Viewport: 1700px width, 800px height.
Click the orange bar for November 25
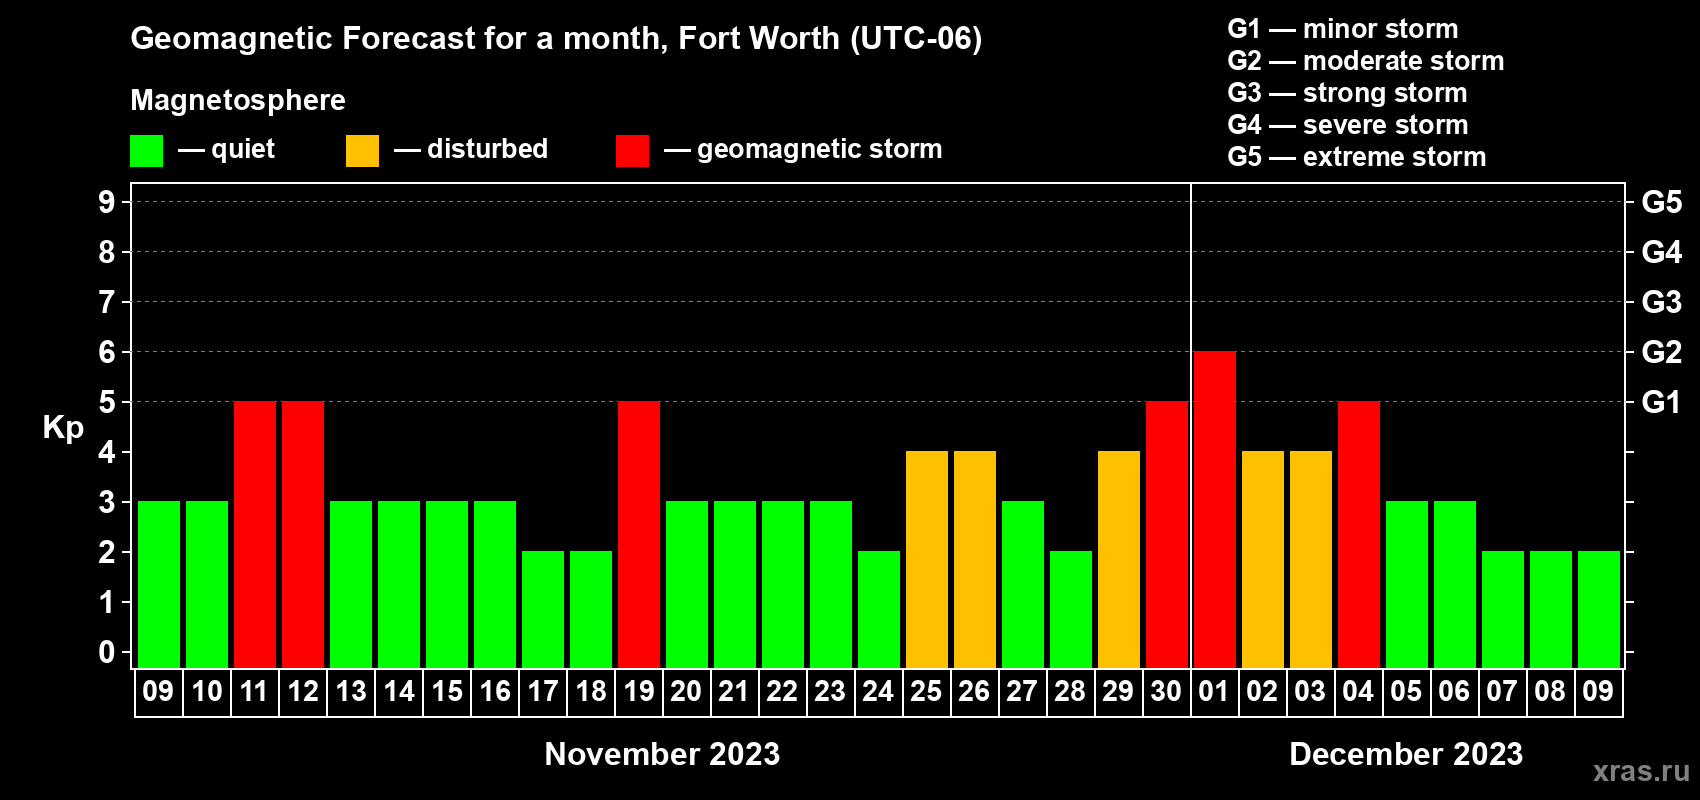(927, 559)
